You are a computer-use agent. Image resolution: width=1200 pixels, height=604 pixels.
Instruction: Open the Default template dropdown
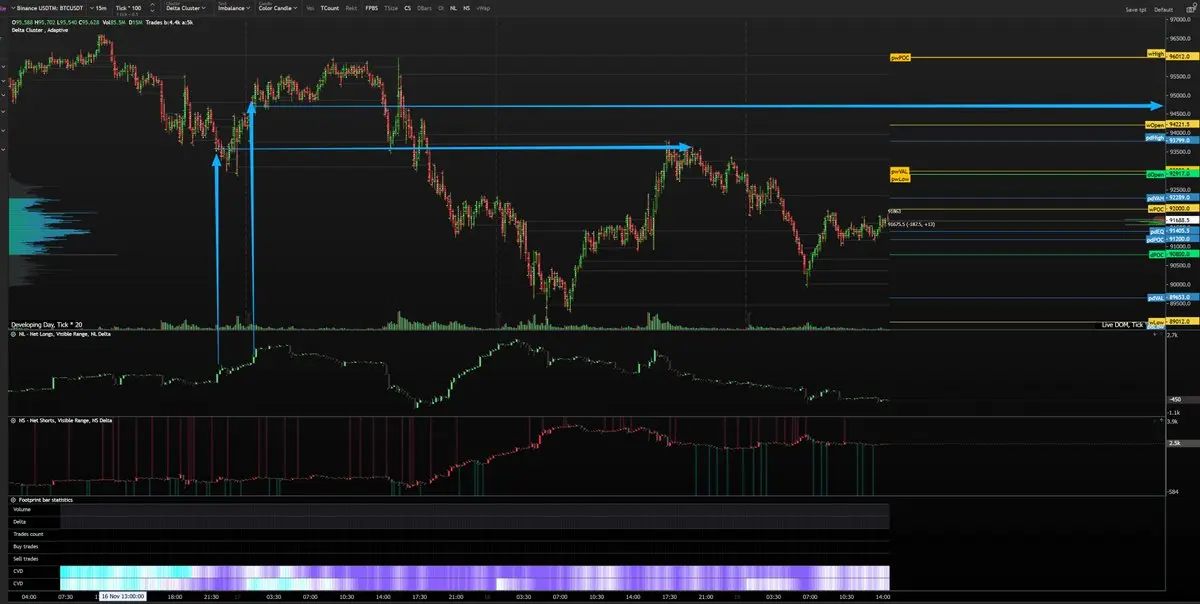click(x=1163, y=8)
